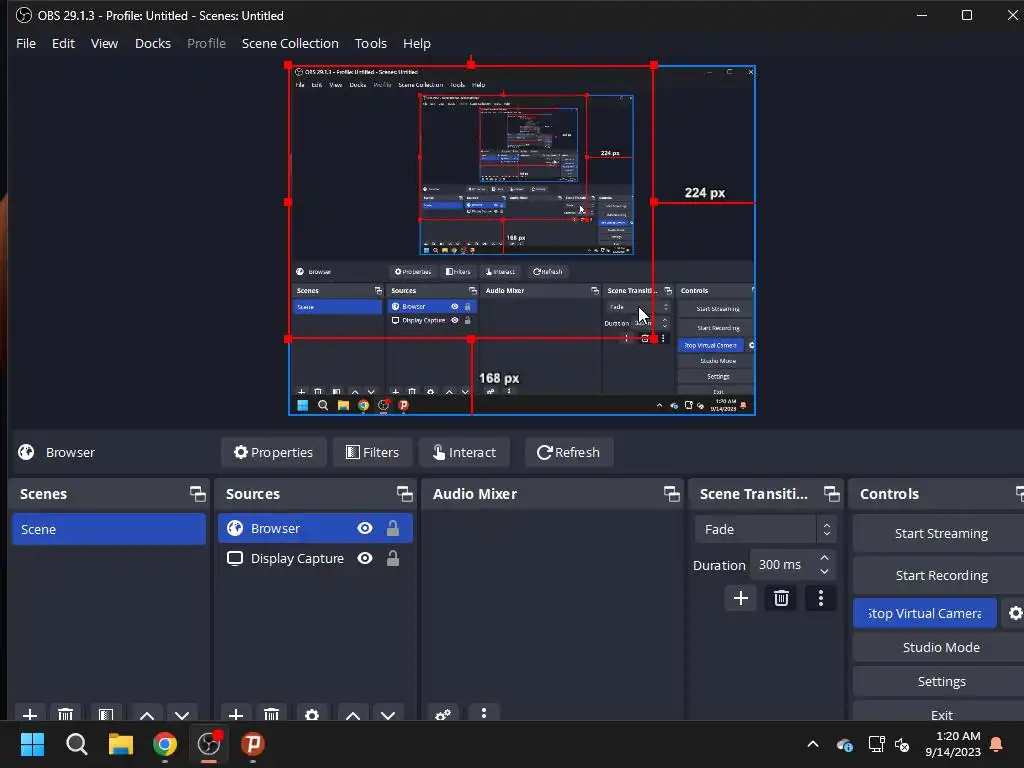The image size is (1024, 768).
Task: Undock the Audio Mixer panel
Action: (671, 494)
